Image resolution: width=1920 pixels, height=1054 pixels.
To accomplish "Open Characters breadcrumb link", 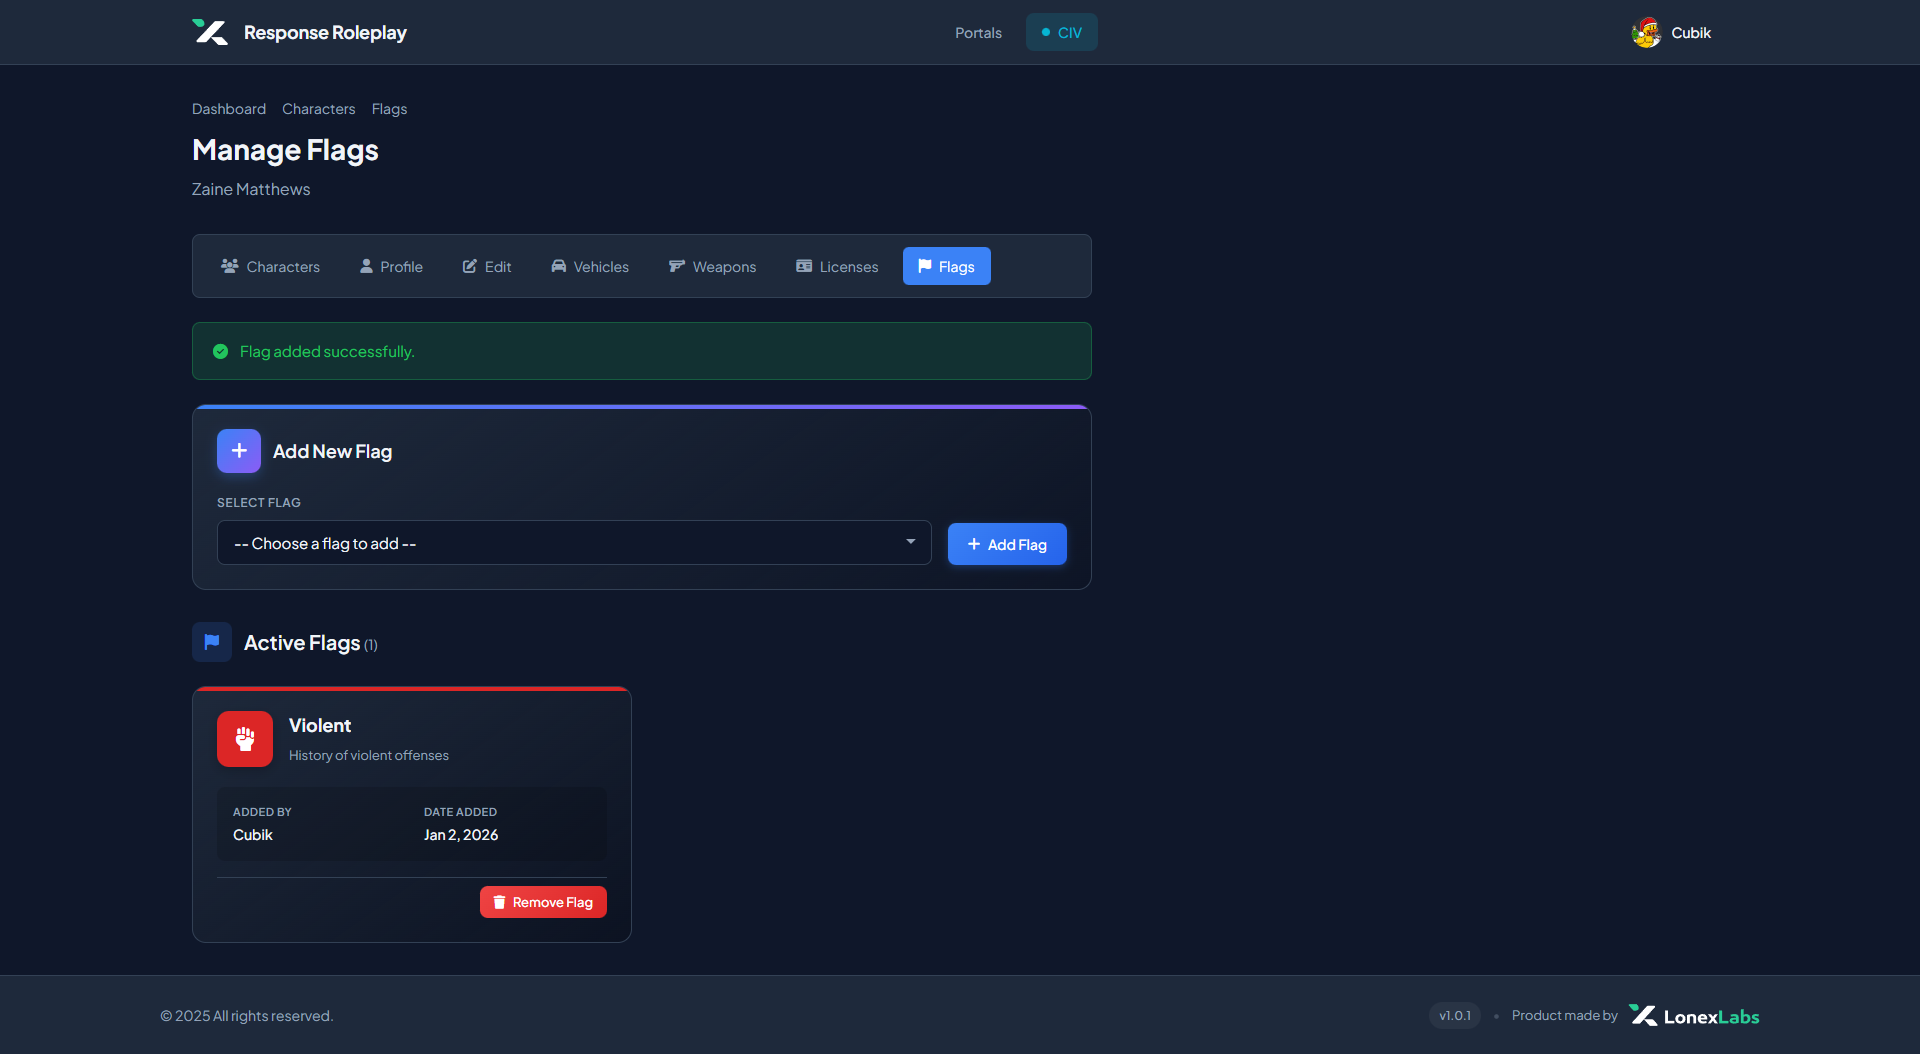I will [319, 109].
